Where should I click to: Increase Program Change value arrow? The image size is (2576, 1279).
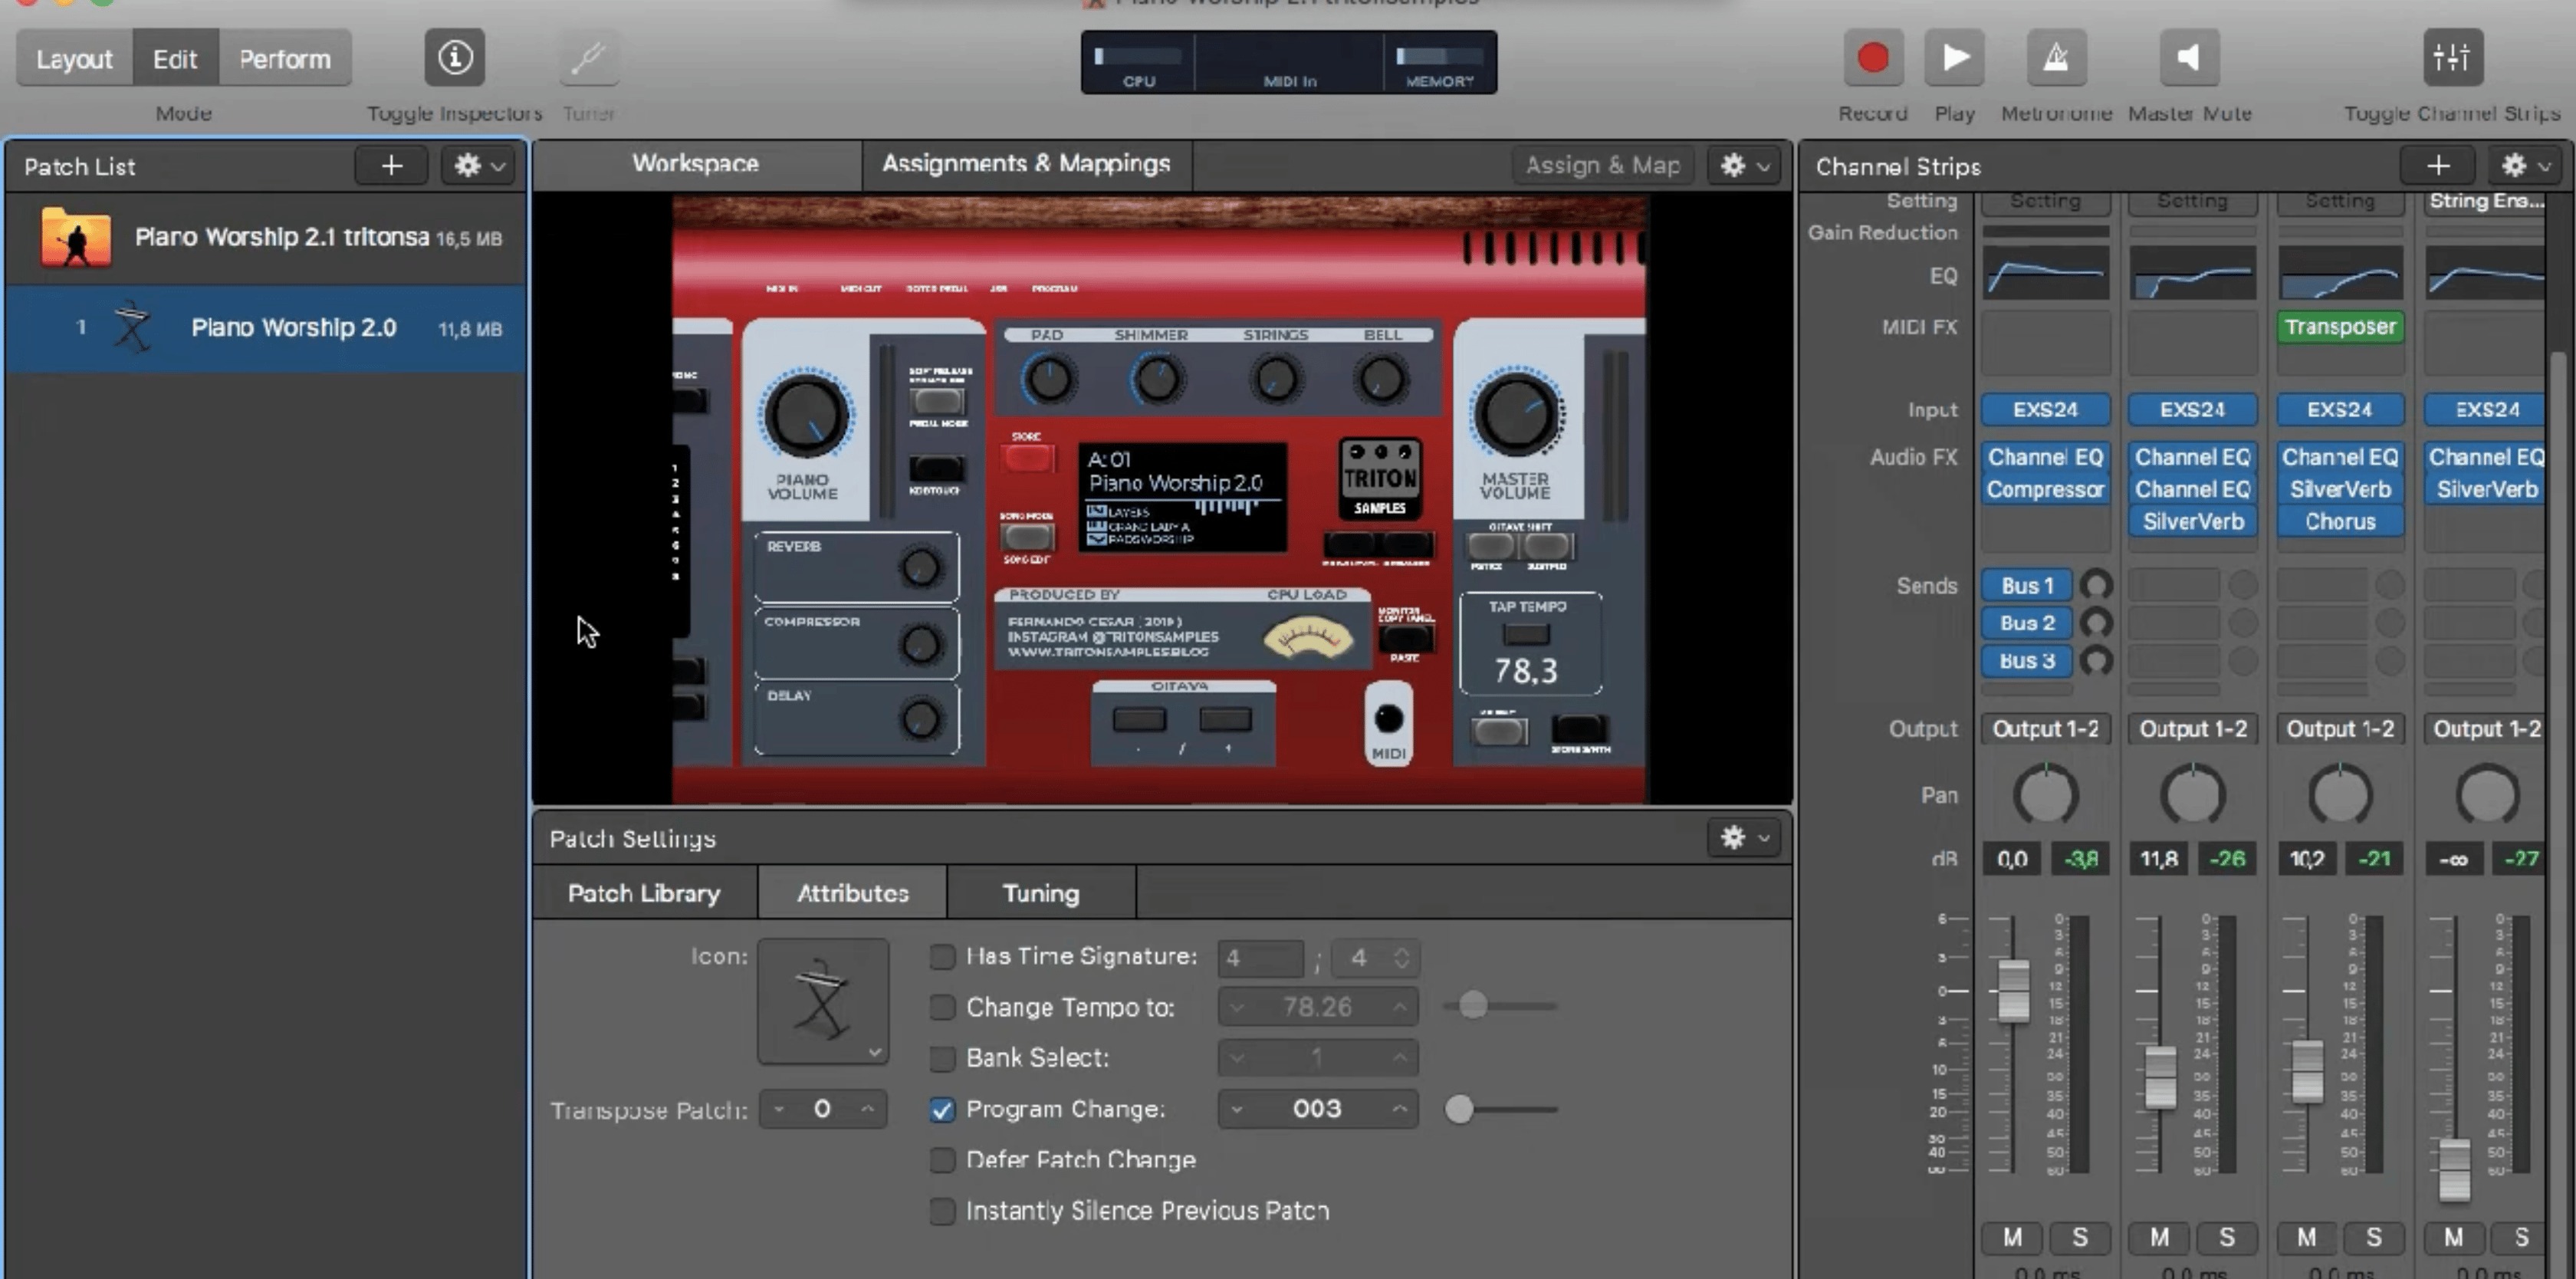[1399, 1109]
